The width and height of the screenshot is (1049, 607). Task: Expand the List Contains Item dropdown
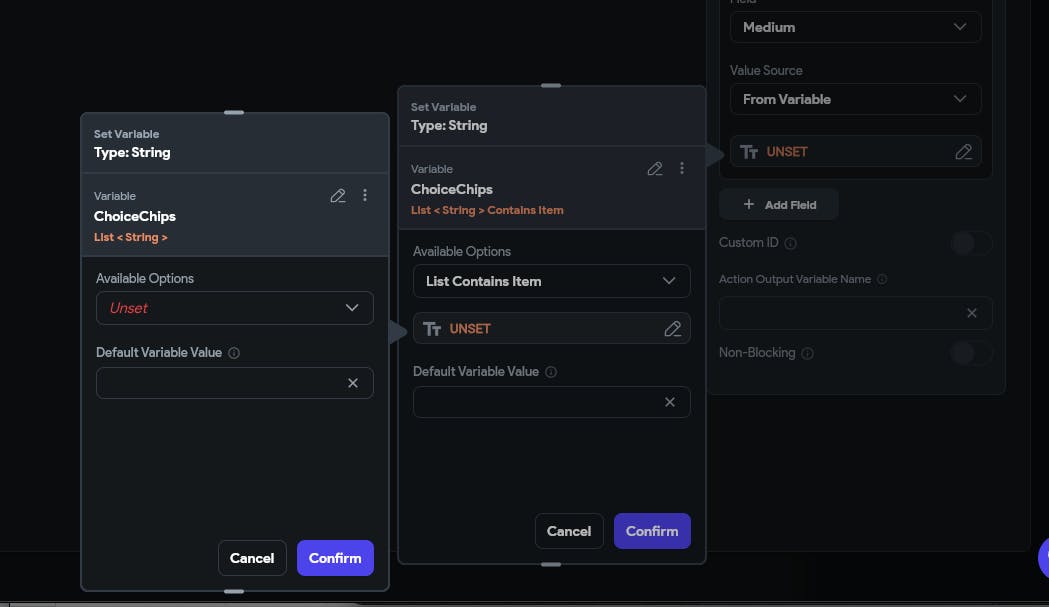click(551, 281)
